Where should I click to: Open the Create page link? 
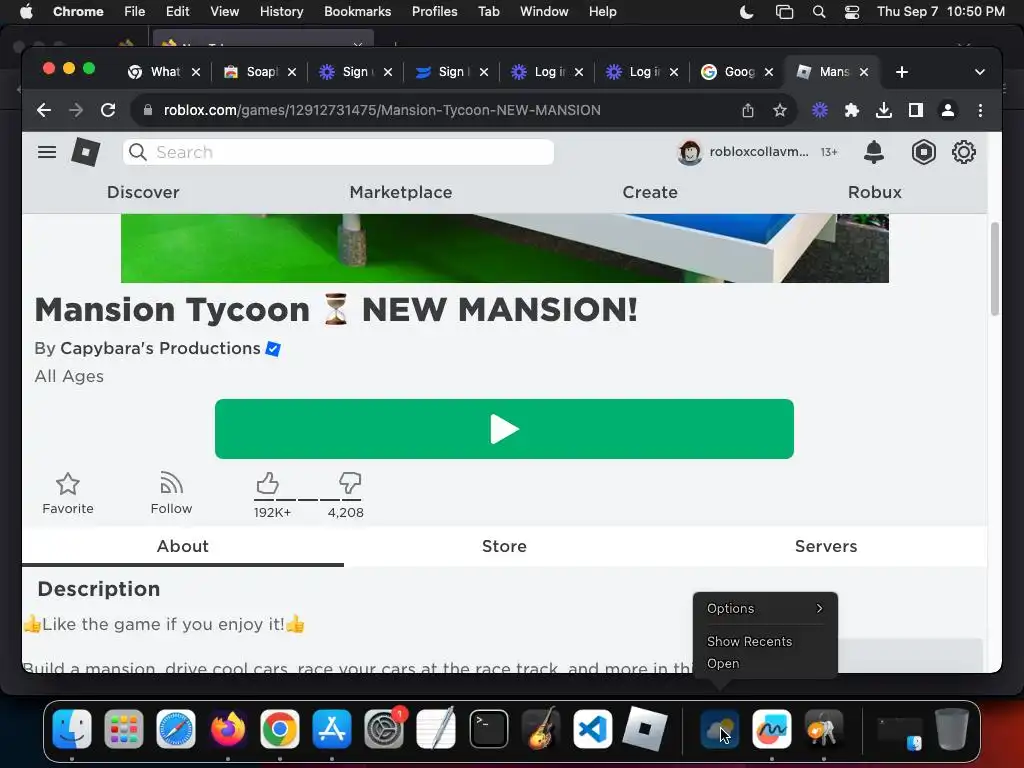(650, 192)
